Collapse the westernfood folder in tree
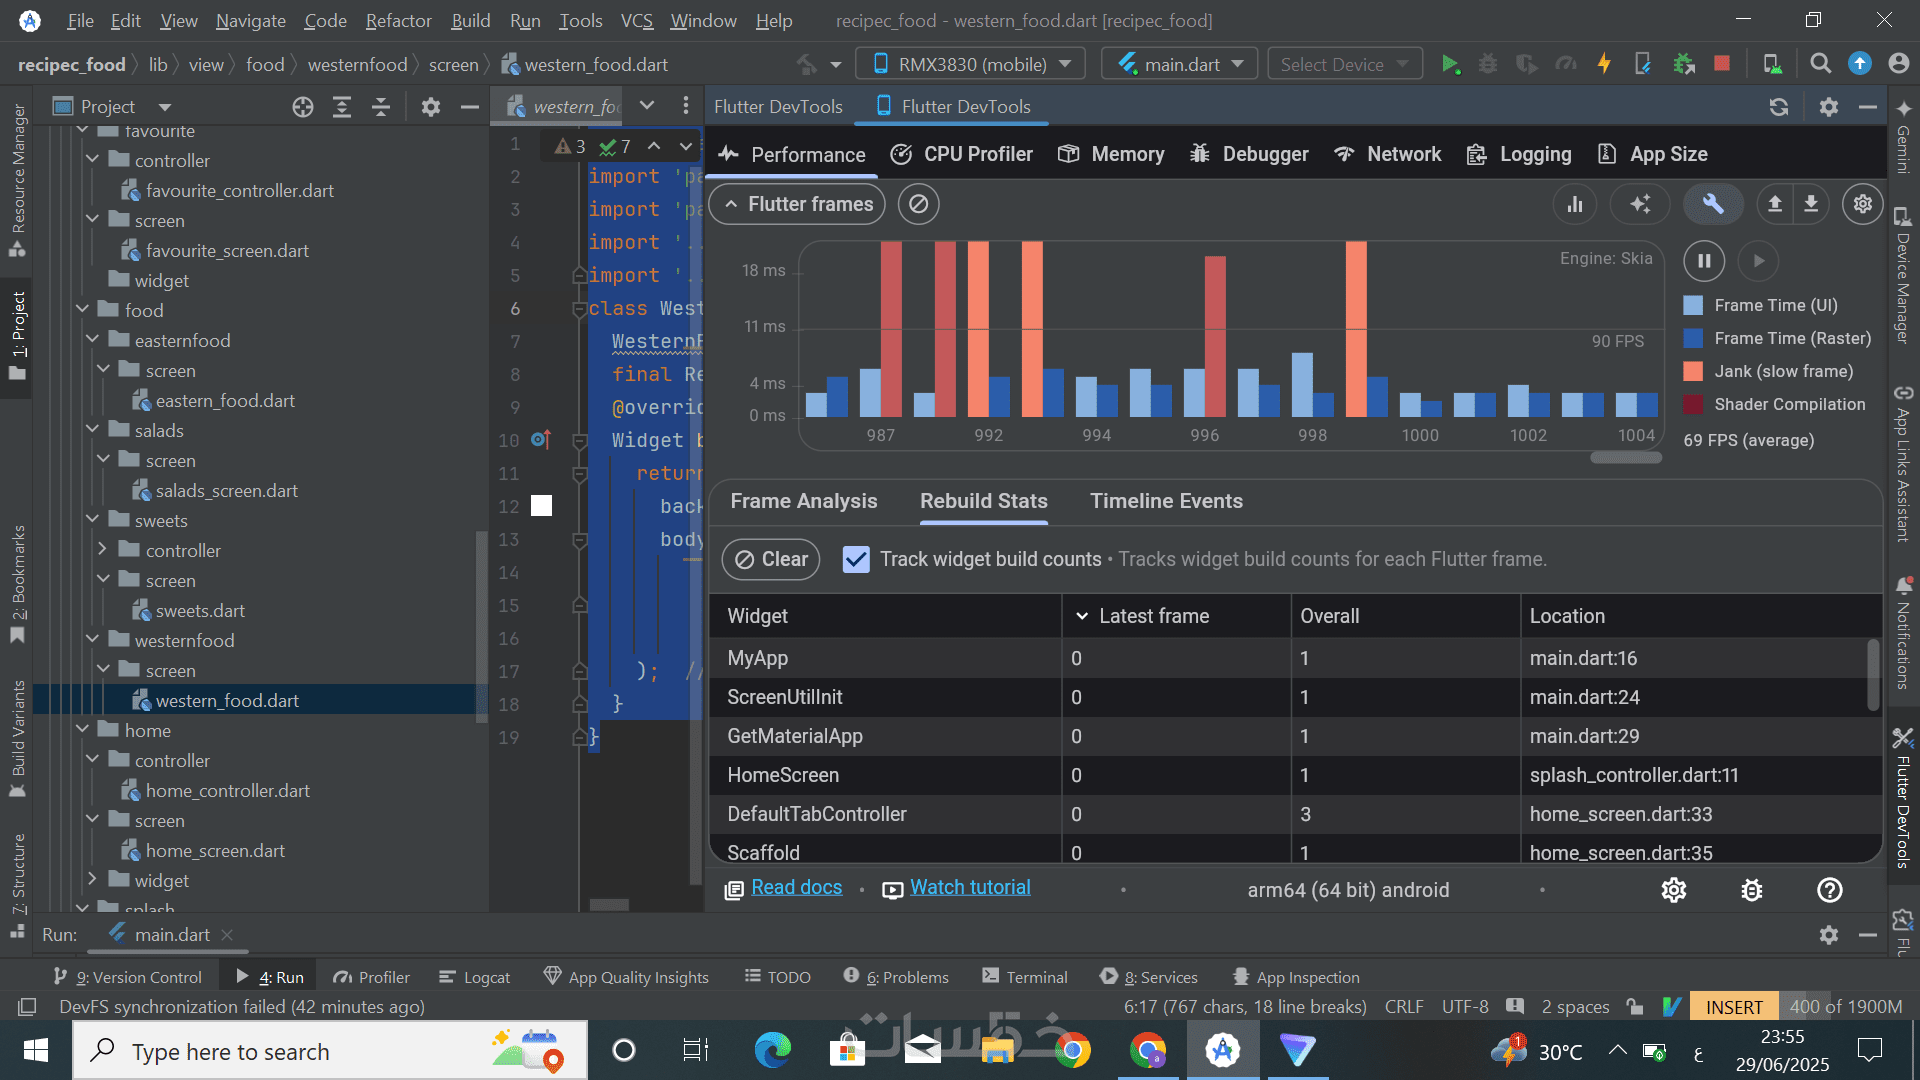The image size is (1920, 1080). tap(93, 640)
